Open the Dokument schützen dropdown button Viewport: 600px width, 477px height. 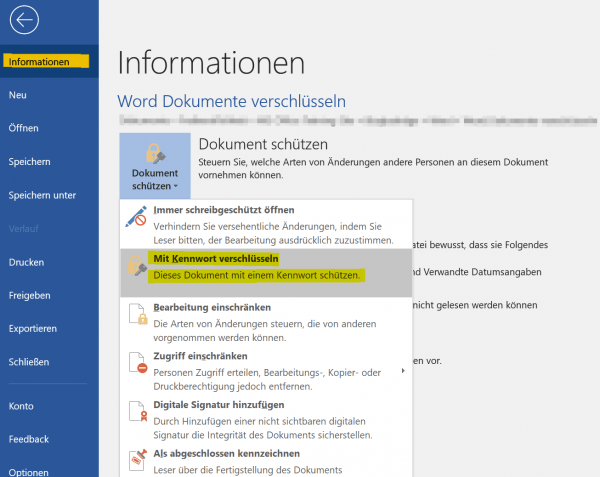coord(155,166)
